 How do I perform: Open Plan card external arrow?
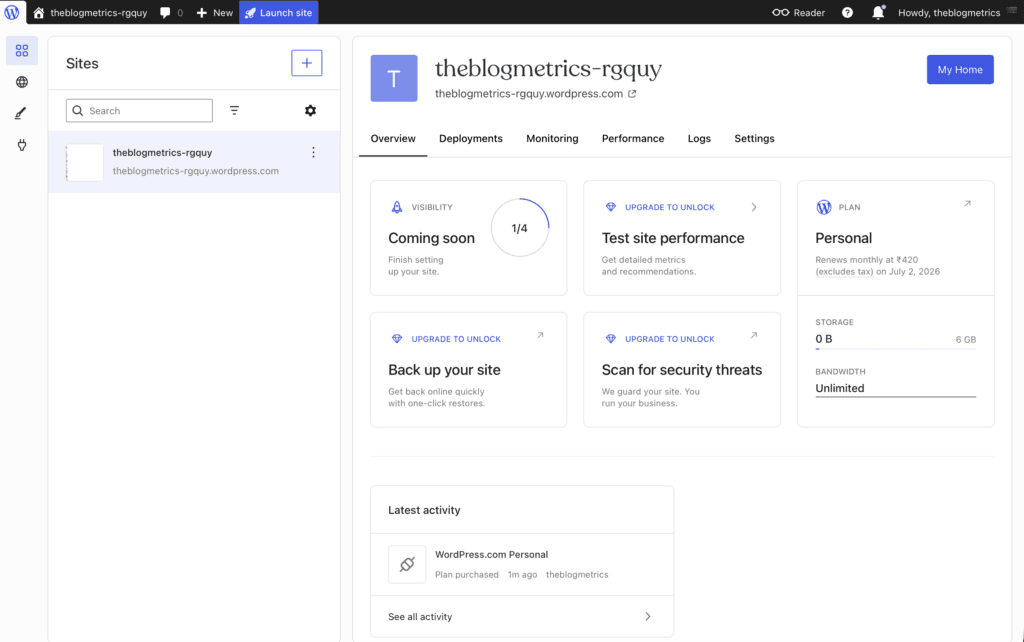pyautogui.click(x=967, y=204)
